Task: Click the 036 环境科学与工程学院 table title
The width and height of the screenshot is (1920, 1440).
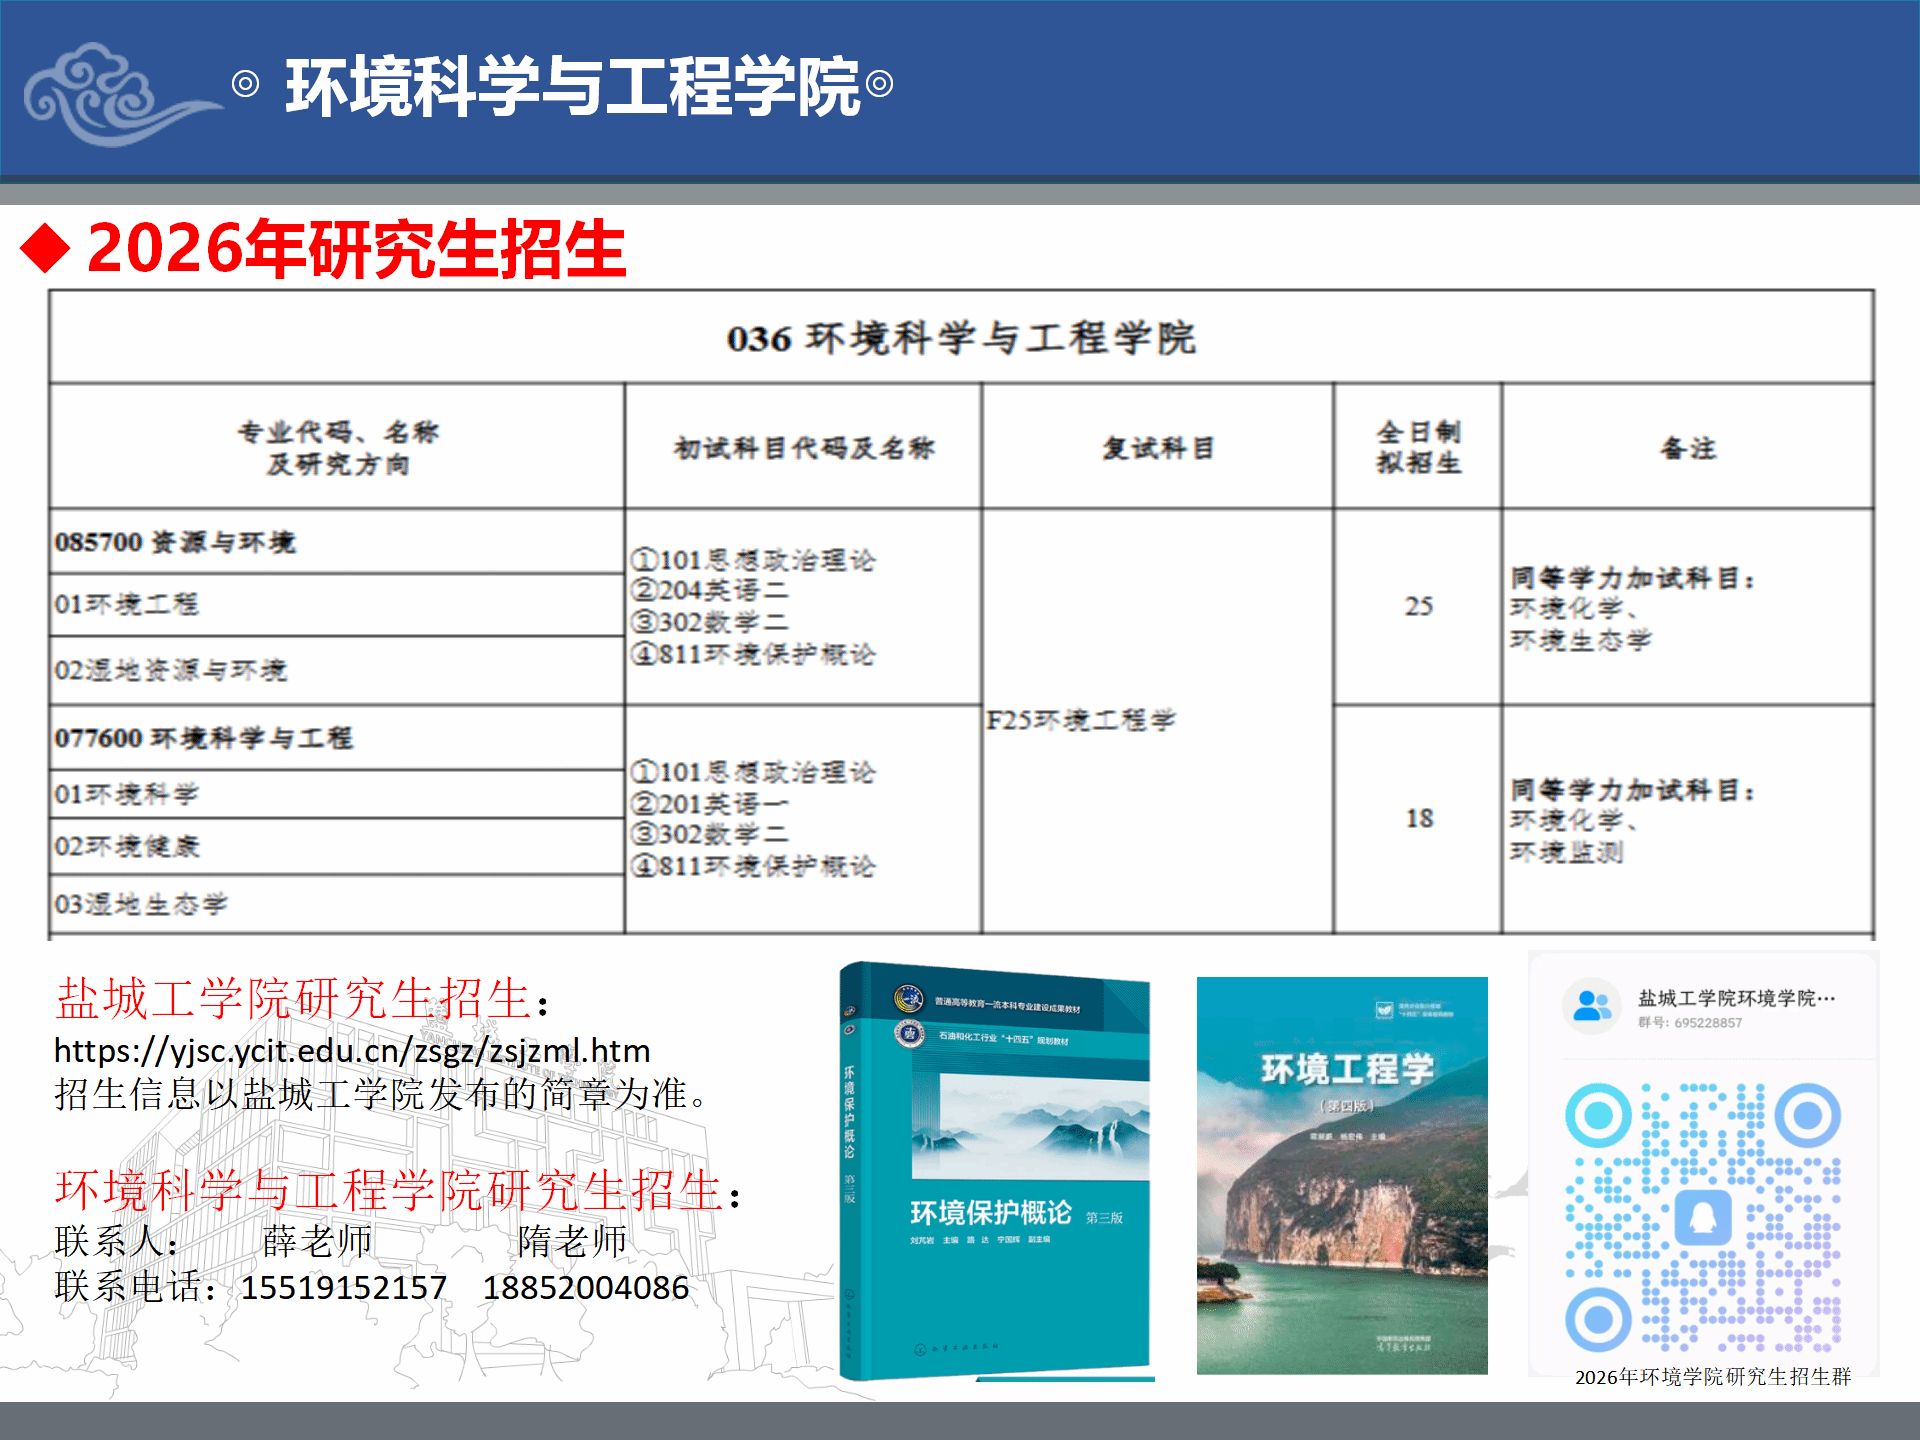Action: coord(961,338)
